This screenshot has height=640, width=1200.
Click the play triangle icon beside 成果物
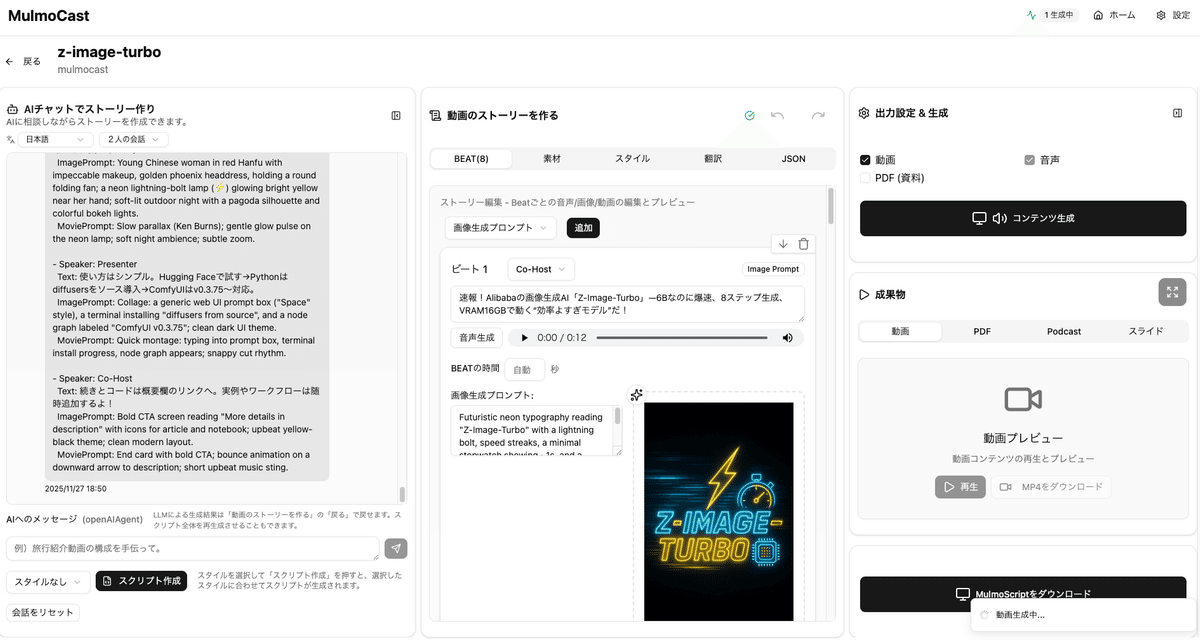coord(864,295)
